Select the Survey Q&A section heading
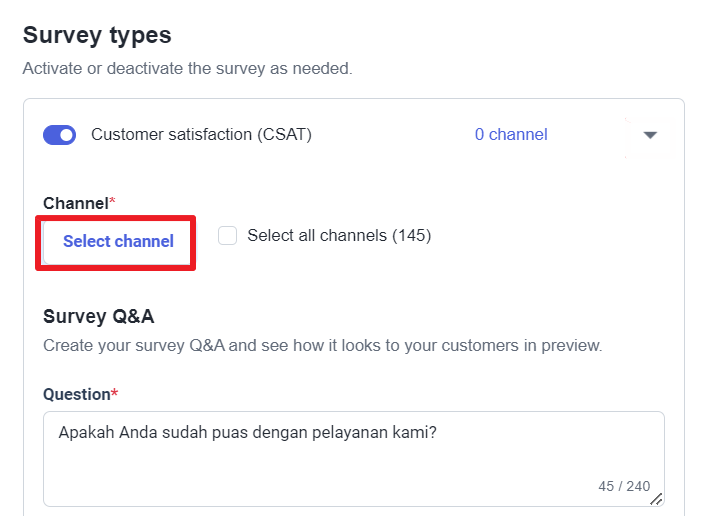This screenshot has width=709, height=516. pyautogui.click(x=98, y=317)
